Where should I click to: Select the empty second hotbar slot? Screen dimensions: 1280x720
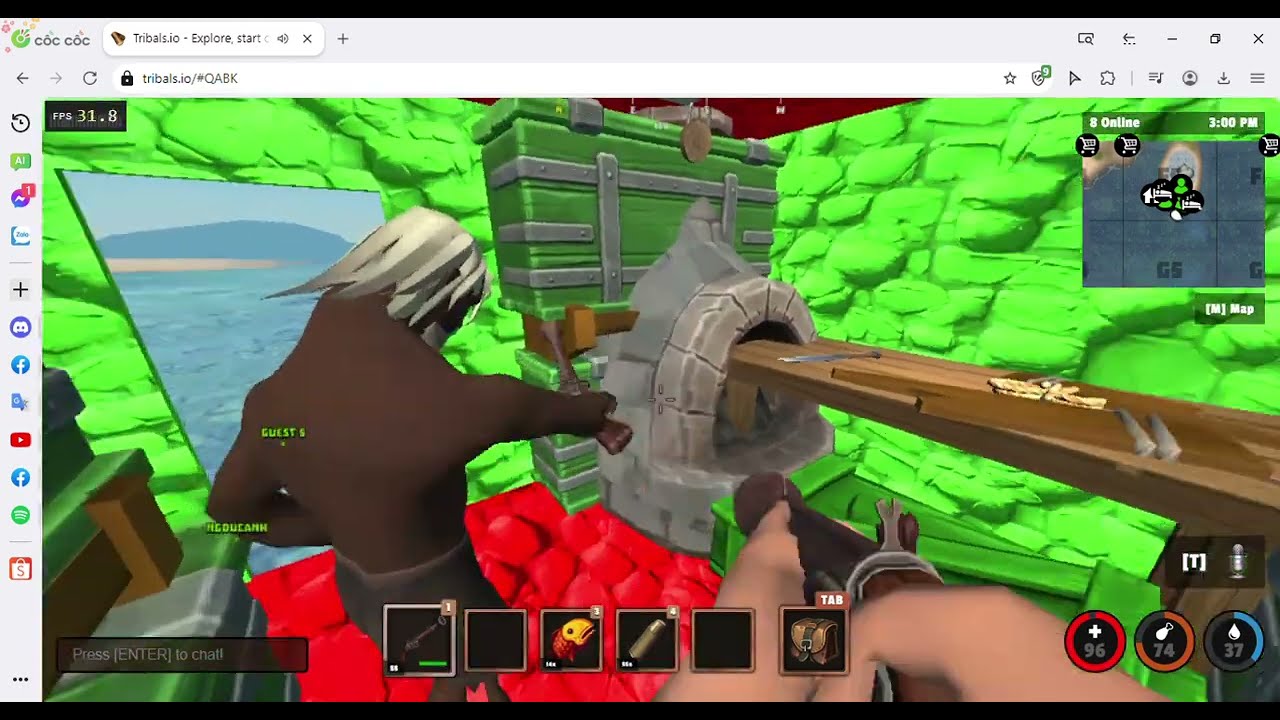(x=495, y=640)
